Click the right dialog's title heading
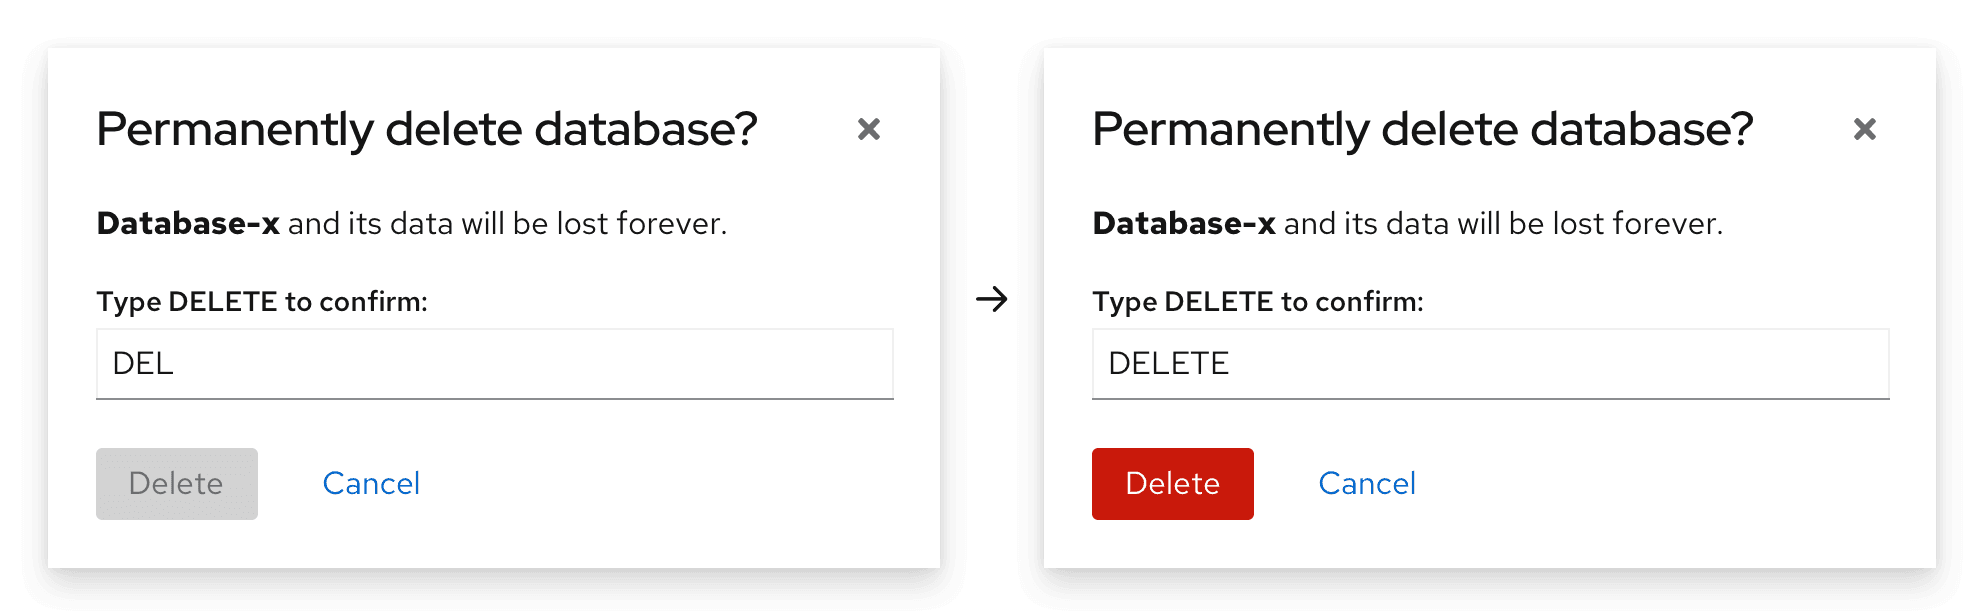1984x616 pixels. pos(1422,130)
